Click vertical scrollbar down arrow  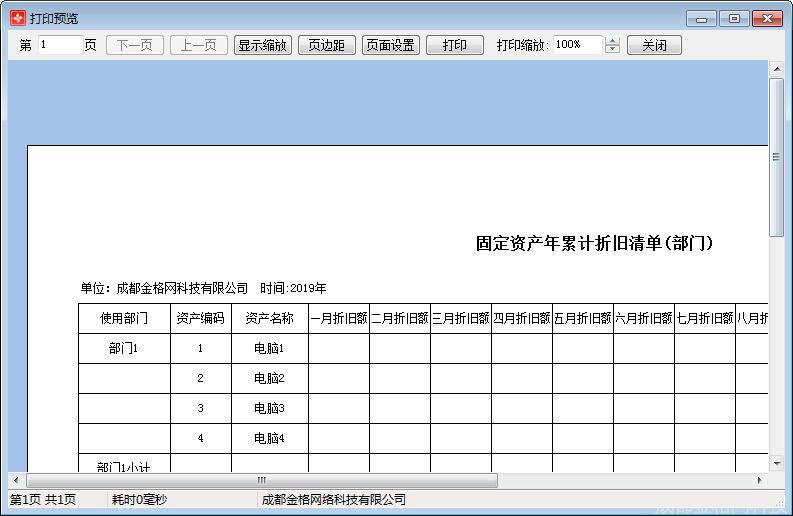point(776,463)
